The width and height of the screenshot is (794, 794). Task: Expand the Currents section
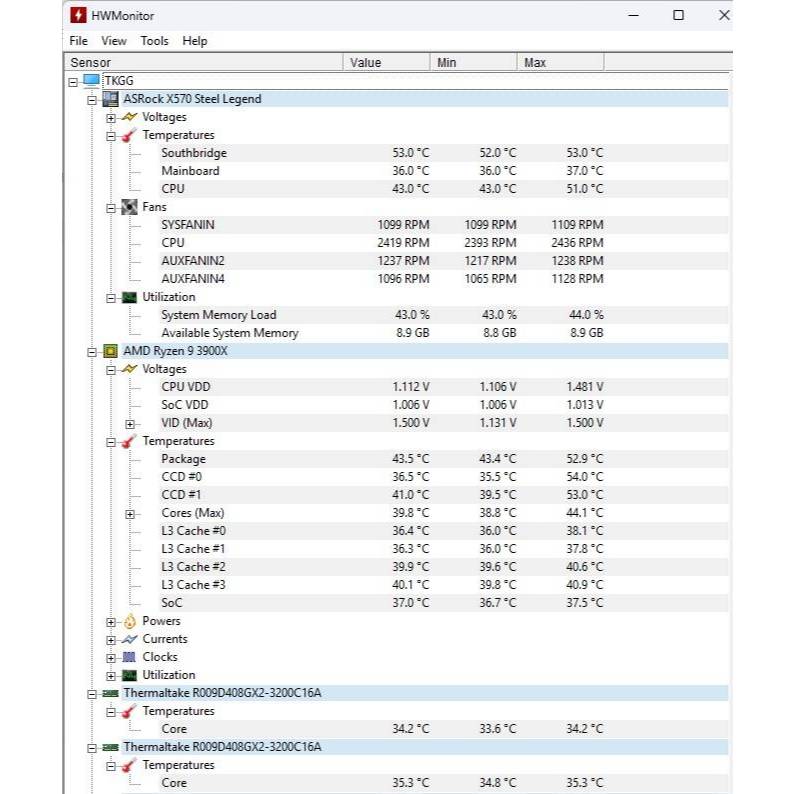pos(111,639)
